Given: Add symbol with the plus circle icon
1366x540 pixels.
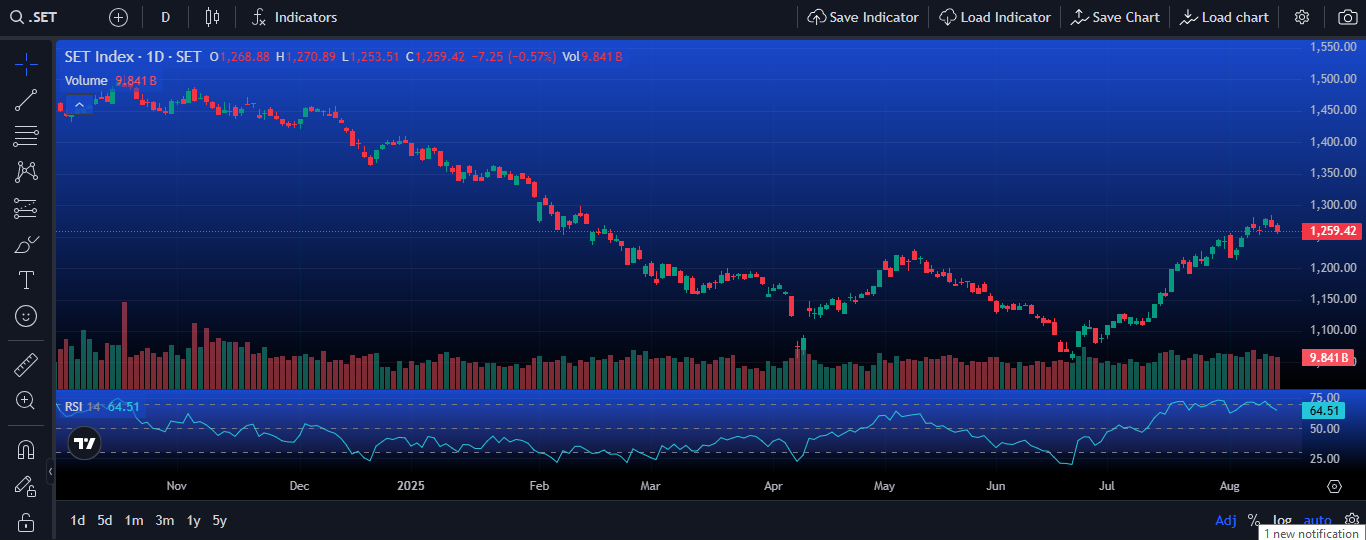Looking at the screenshot, I should point(119,17).
